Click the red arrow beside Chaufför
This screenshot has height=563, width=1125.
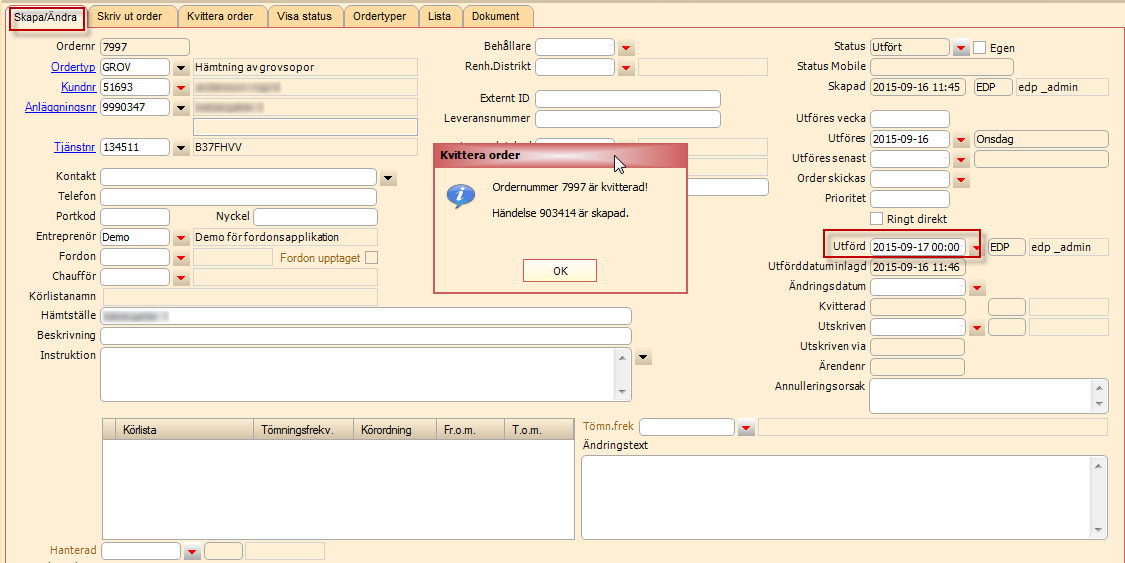pos(181,278)
